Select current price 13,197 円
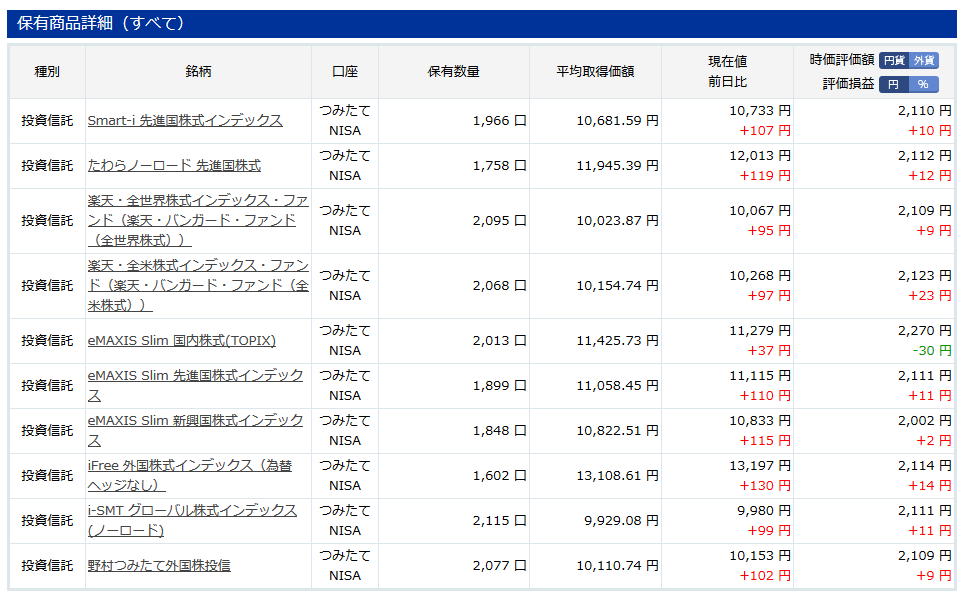 coord(760,465)
